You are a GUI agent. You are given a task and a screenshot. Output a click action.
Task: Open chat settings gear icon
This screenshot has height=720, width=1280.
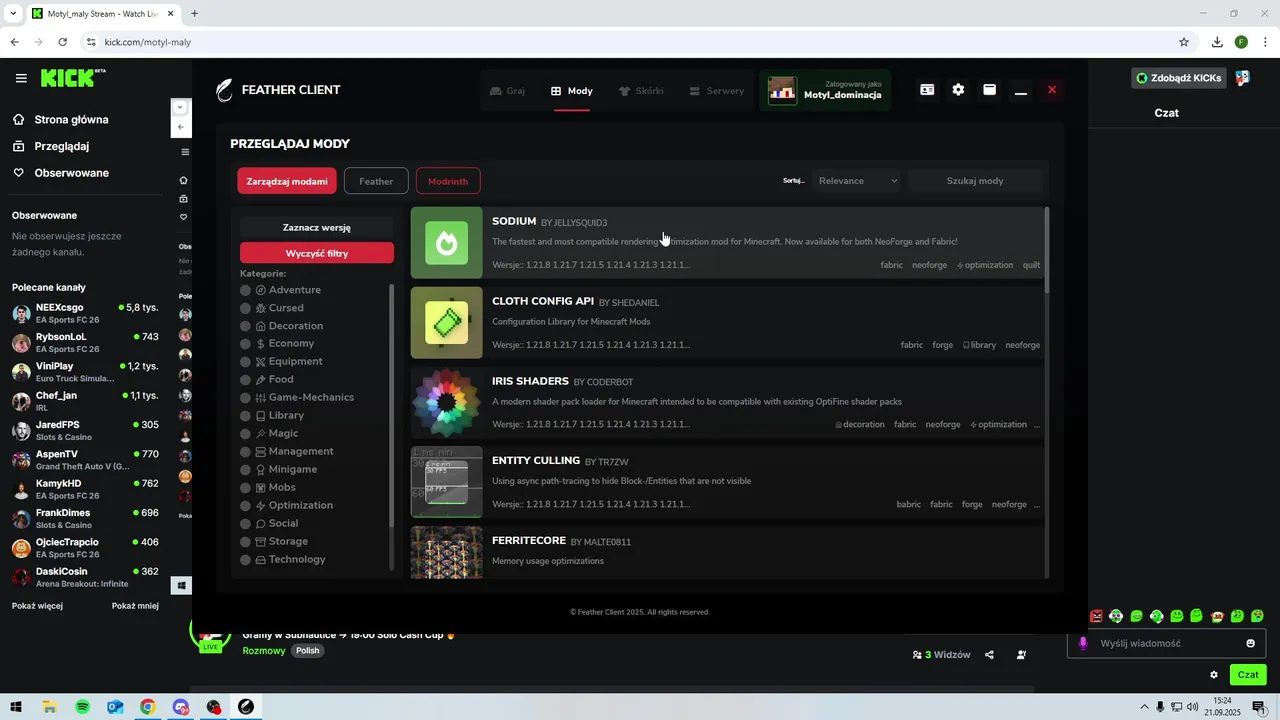[1214, 675]
